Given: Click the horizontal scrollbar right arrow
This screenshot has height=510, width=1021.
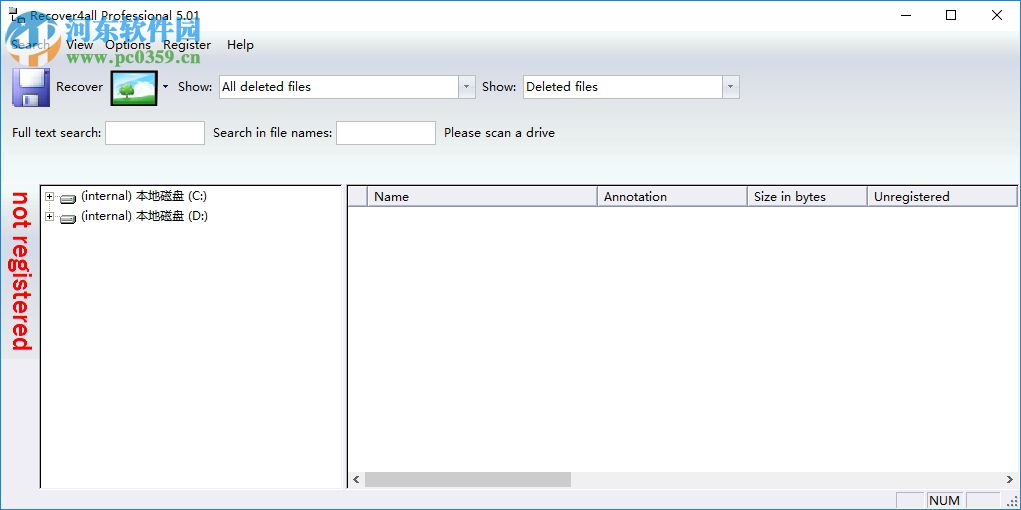Looking at the screenshot, I should tap(1011, 479).
